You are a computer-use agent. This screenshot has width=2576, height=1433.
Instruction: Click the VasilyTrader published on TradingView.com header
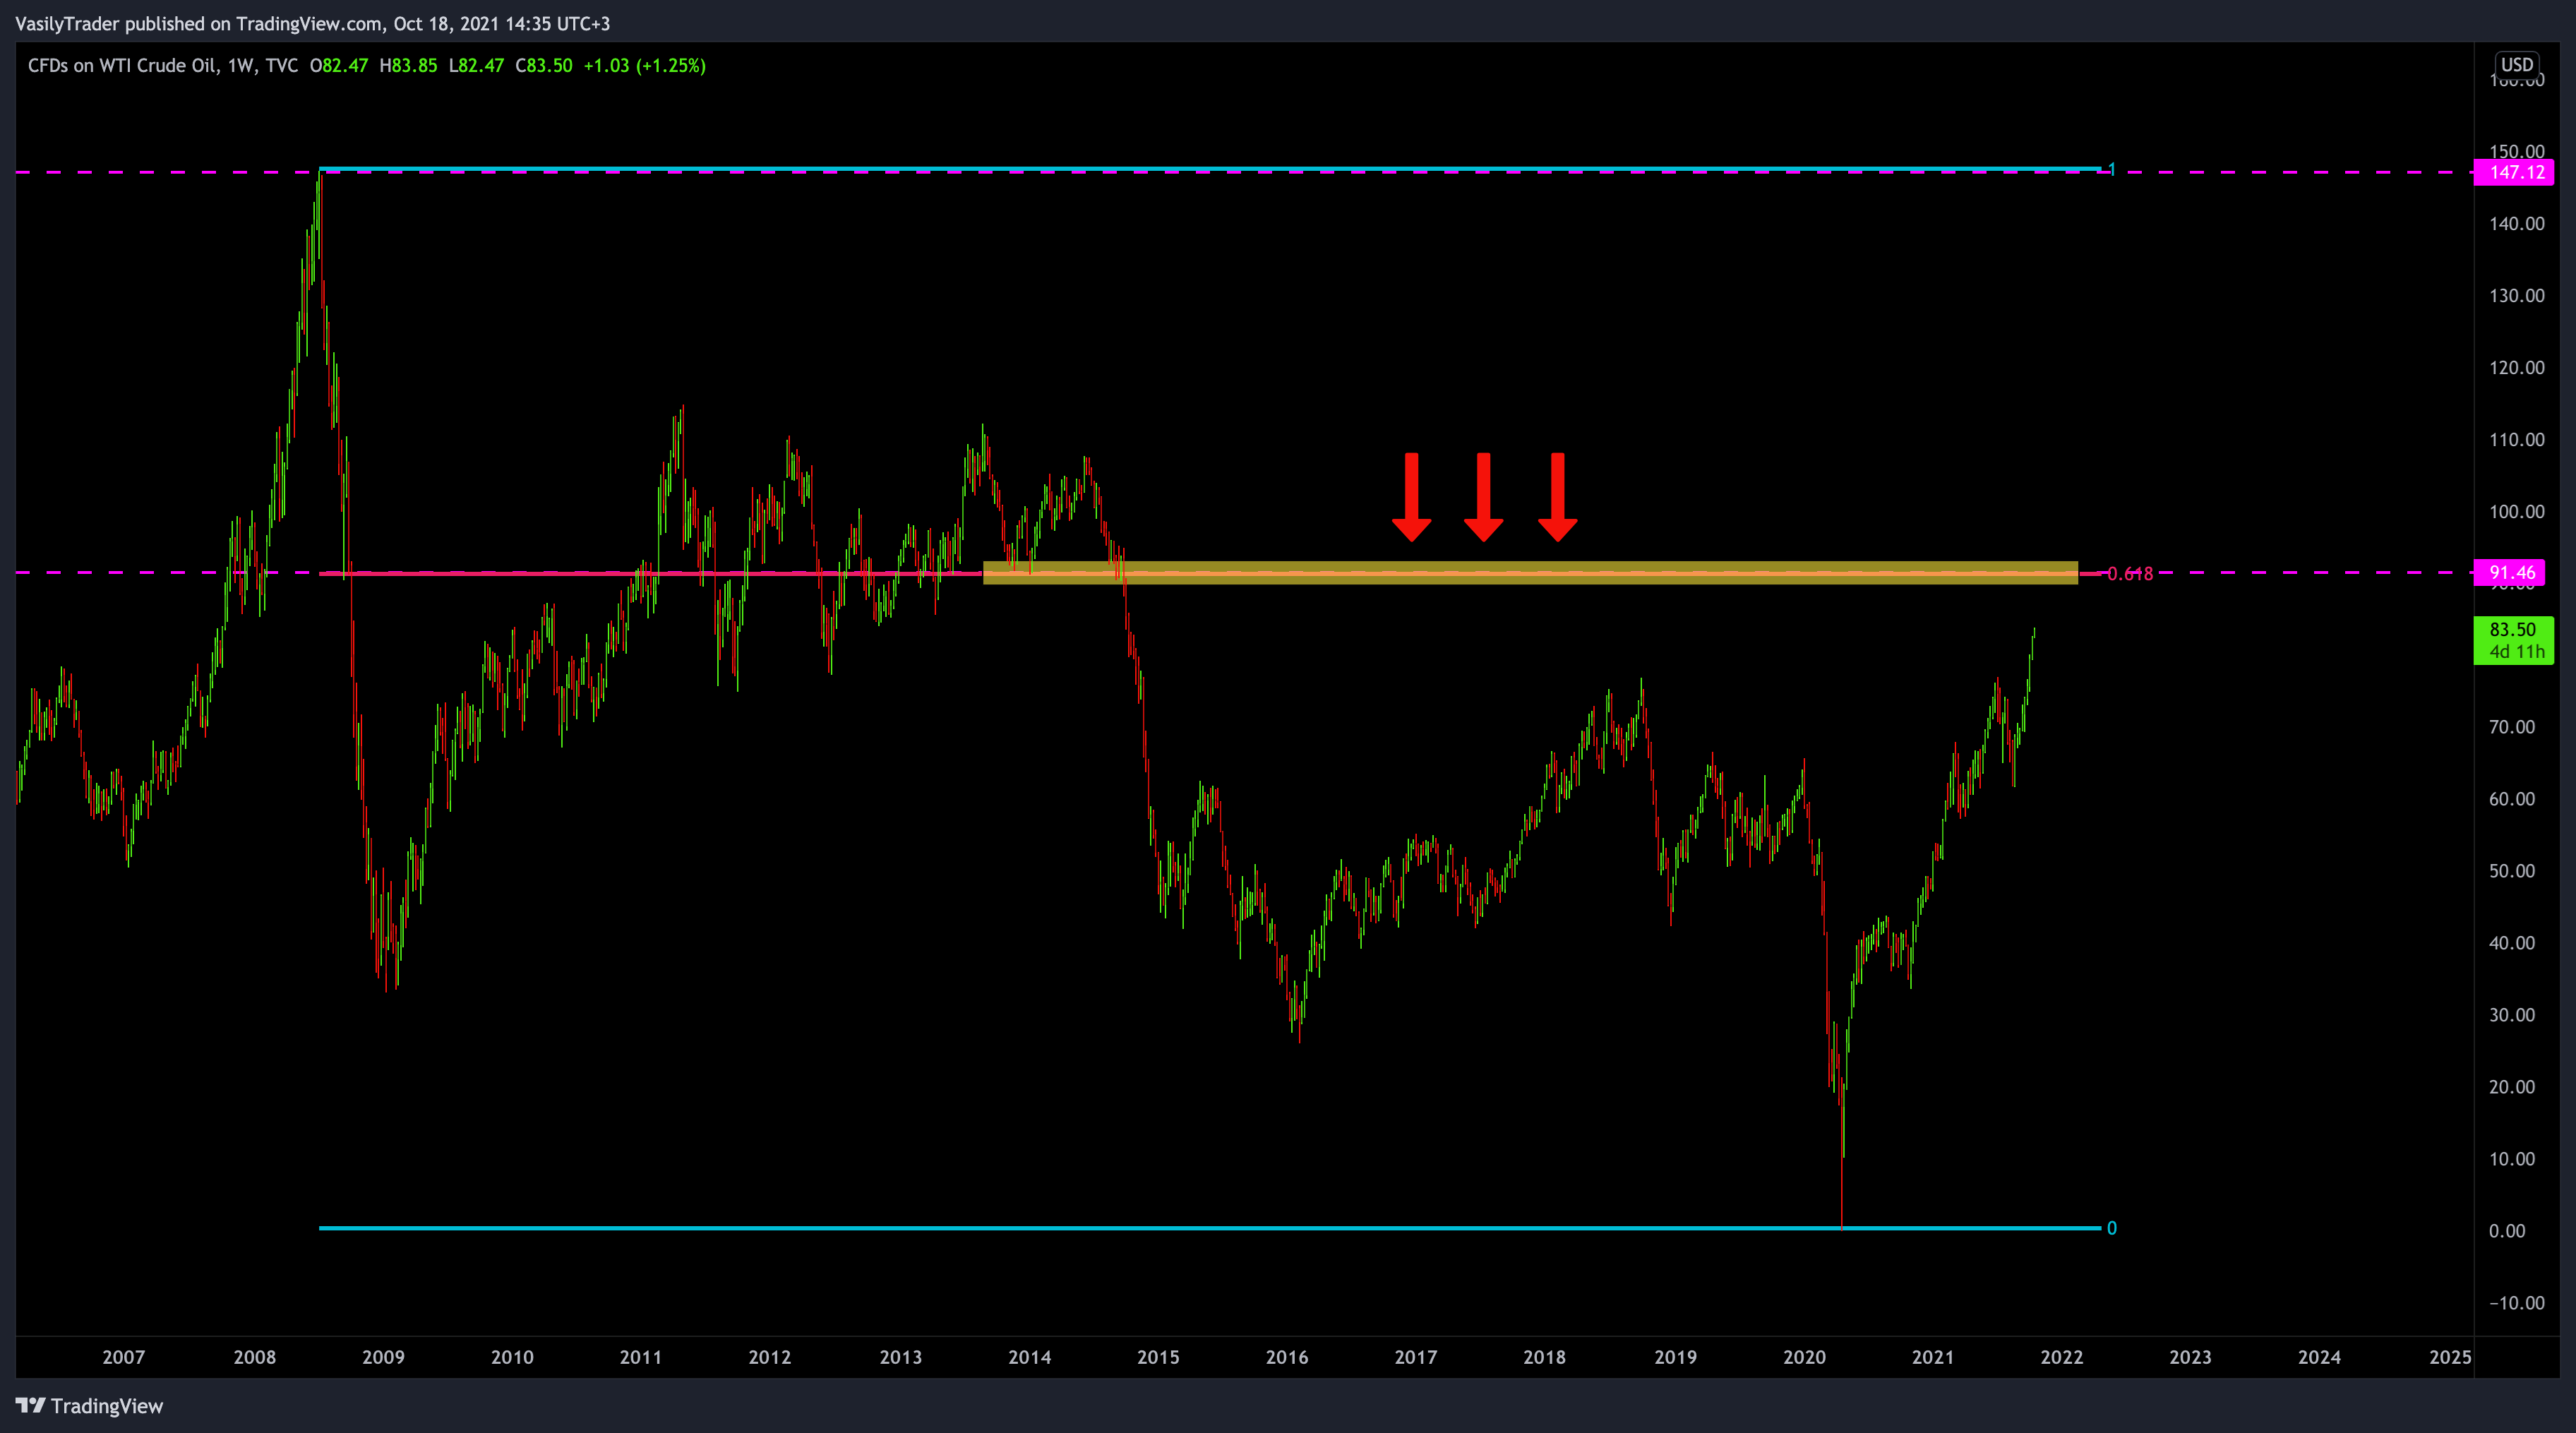(x=313, y=23)
